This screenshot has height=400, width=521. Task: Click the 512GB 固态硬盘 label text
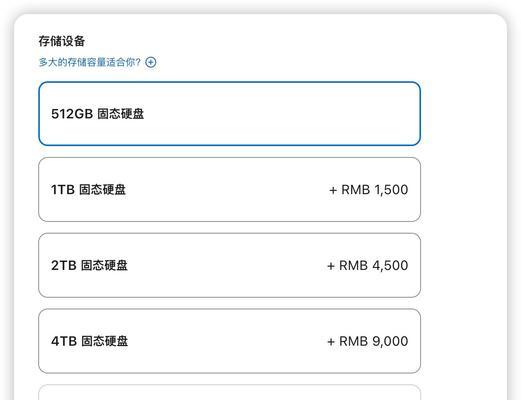[98, 114]
